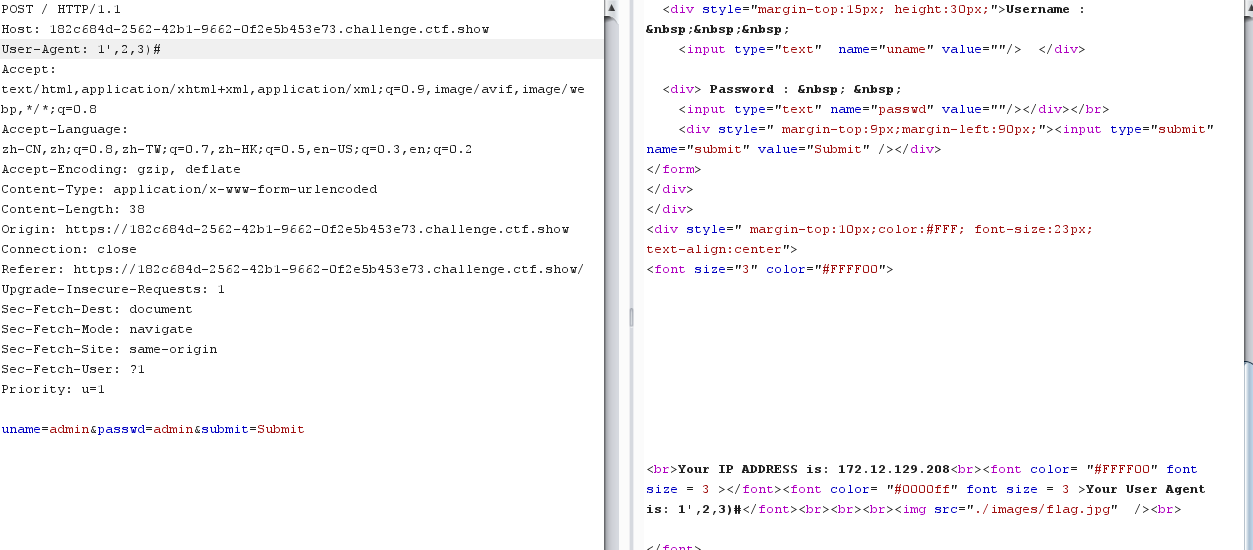Viewport: 1253px width, 550px height.
Task: Click the Upgrade-Insecure-Requests header line
Action: coord(113,289)
